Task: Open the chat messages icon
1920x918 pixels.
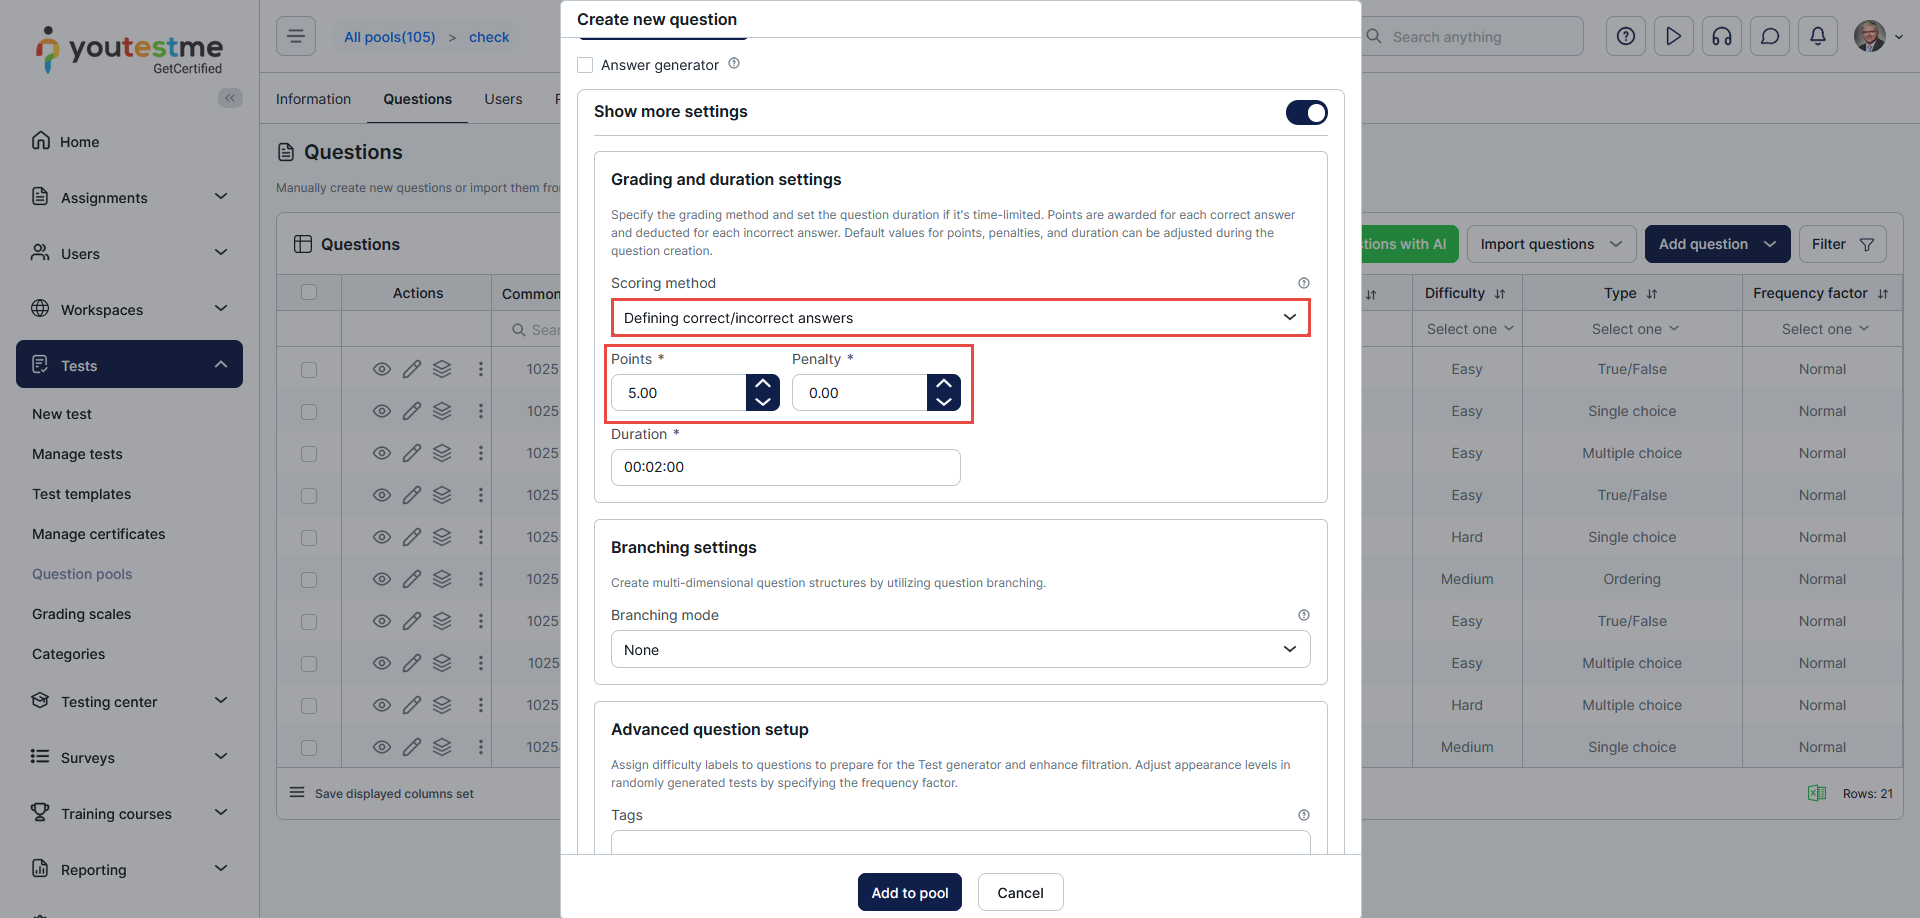Action: 1769,37
